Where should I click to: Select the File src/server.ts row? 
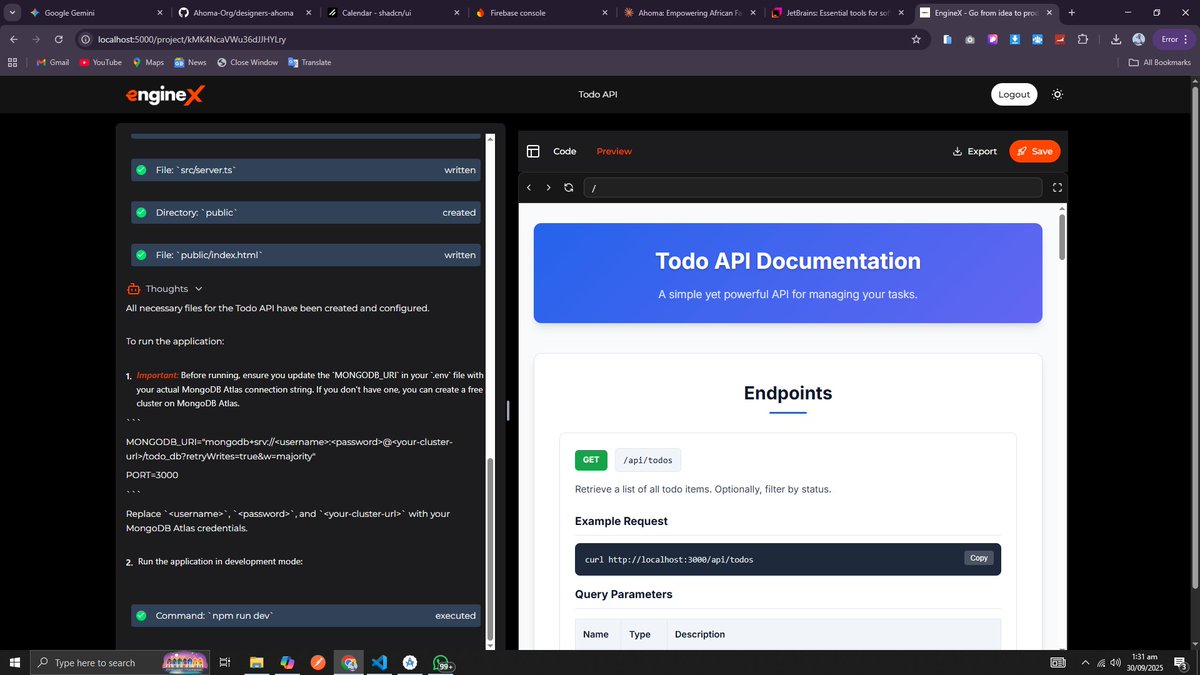[306, 170]
